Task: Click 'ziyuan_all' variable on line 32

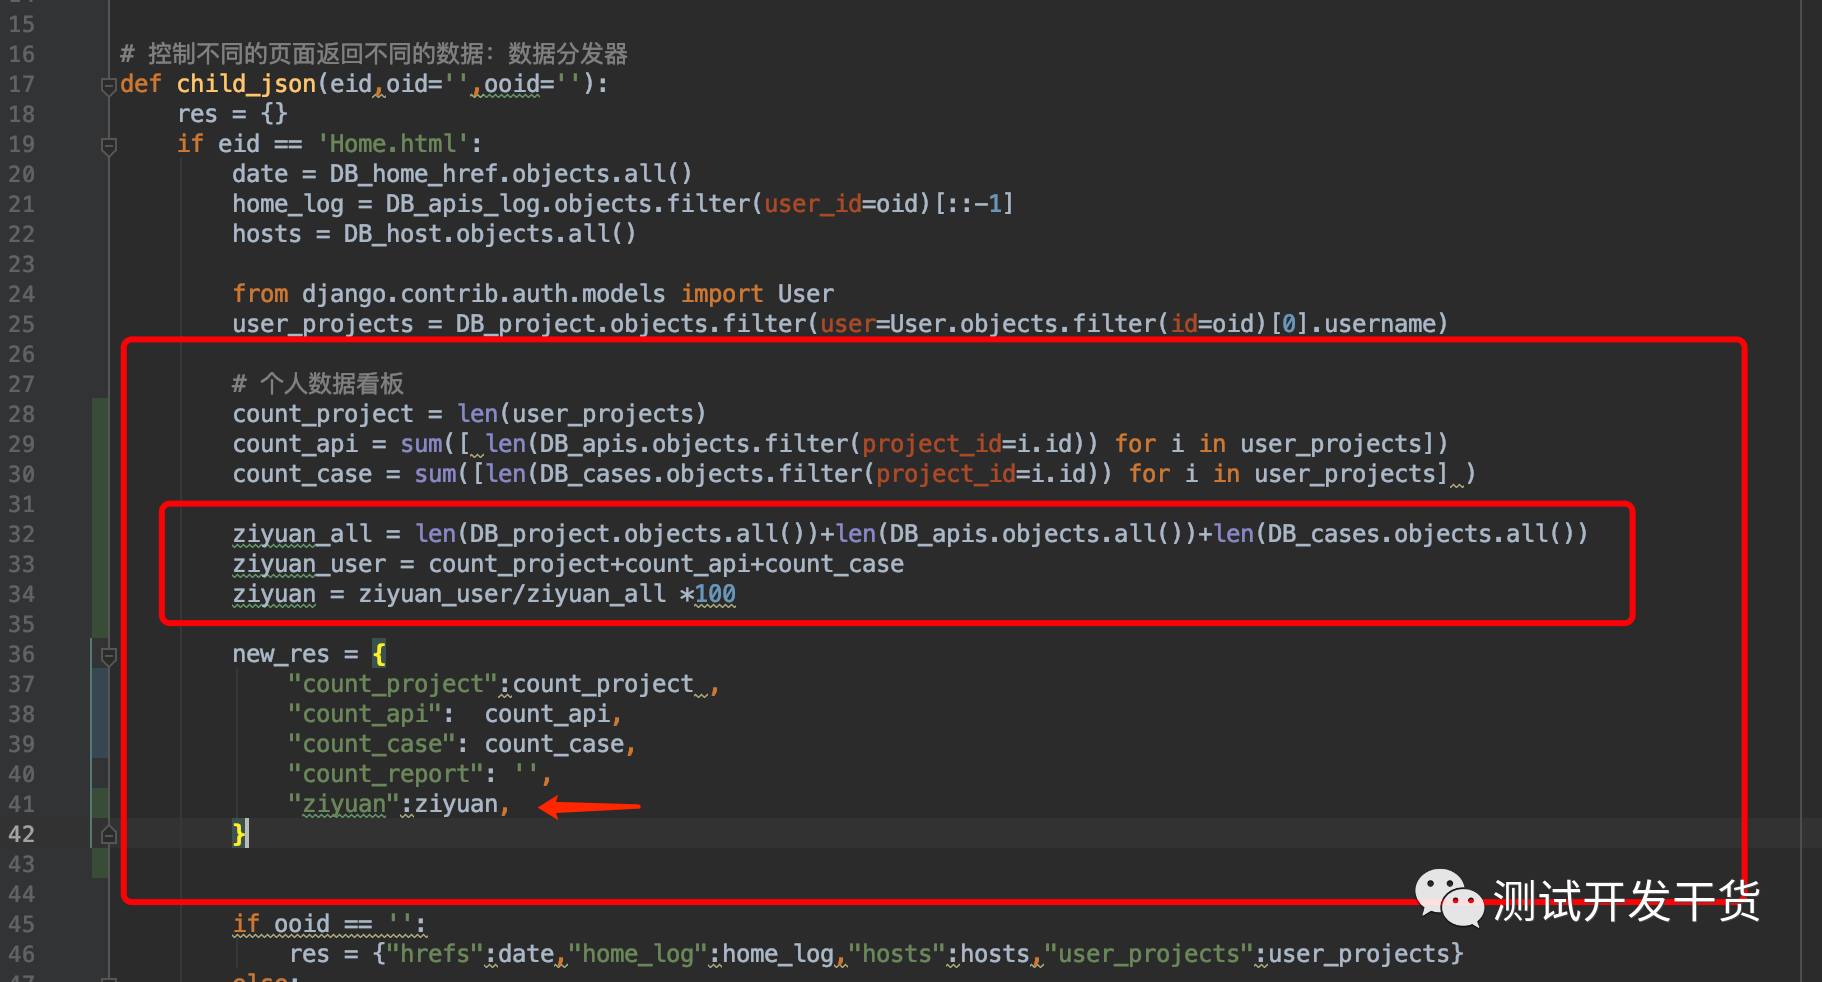Action: click(302, 534)
